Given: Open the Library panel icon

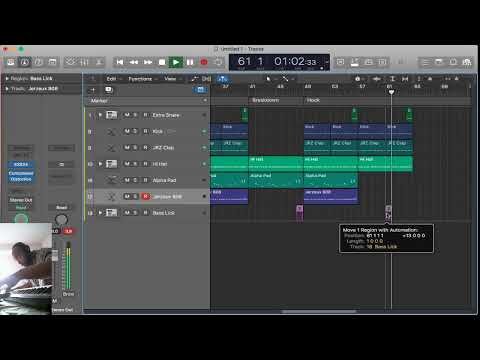Looking at the screenshot, I should (x=10, y=62).
